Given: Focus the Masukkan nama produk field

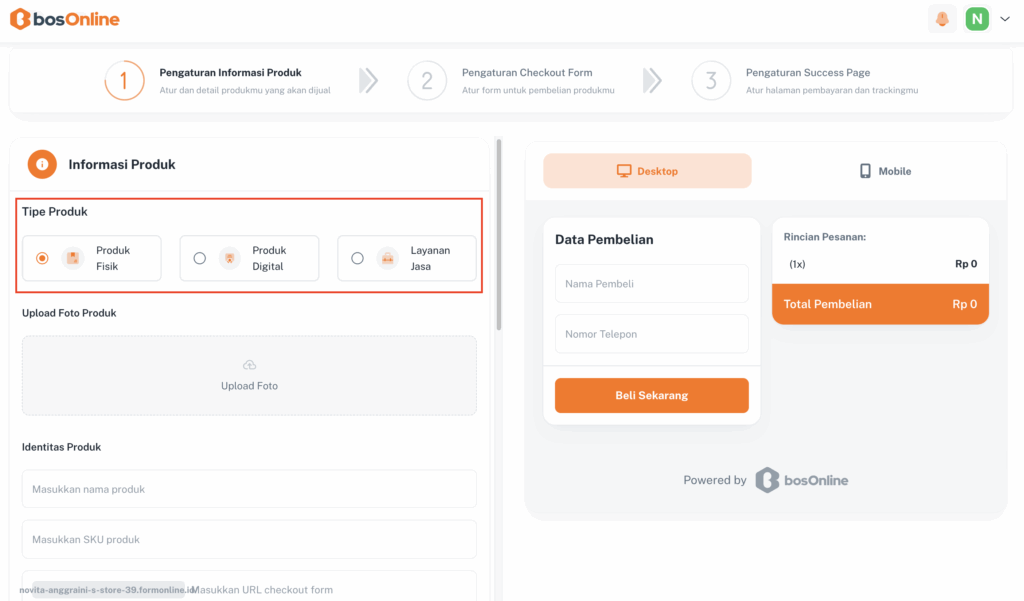Looking at the screenshot, I should [249, 489].
